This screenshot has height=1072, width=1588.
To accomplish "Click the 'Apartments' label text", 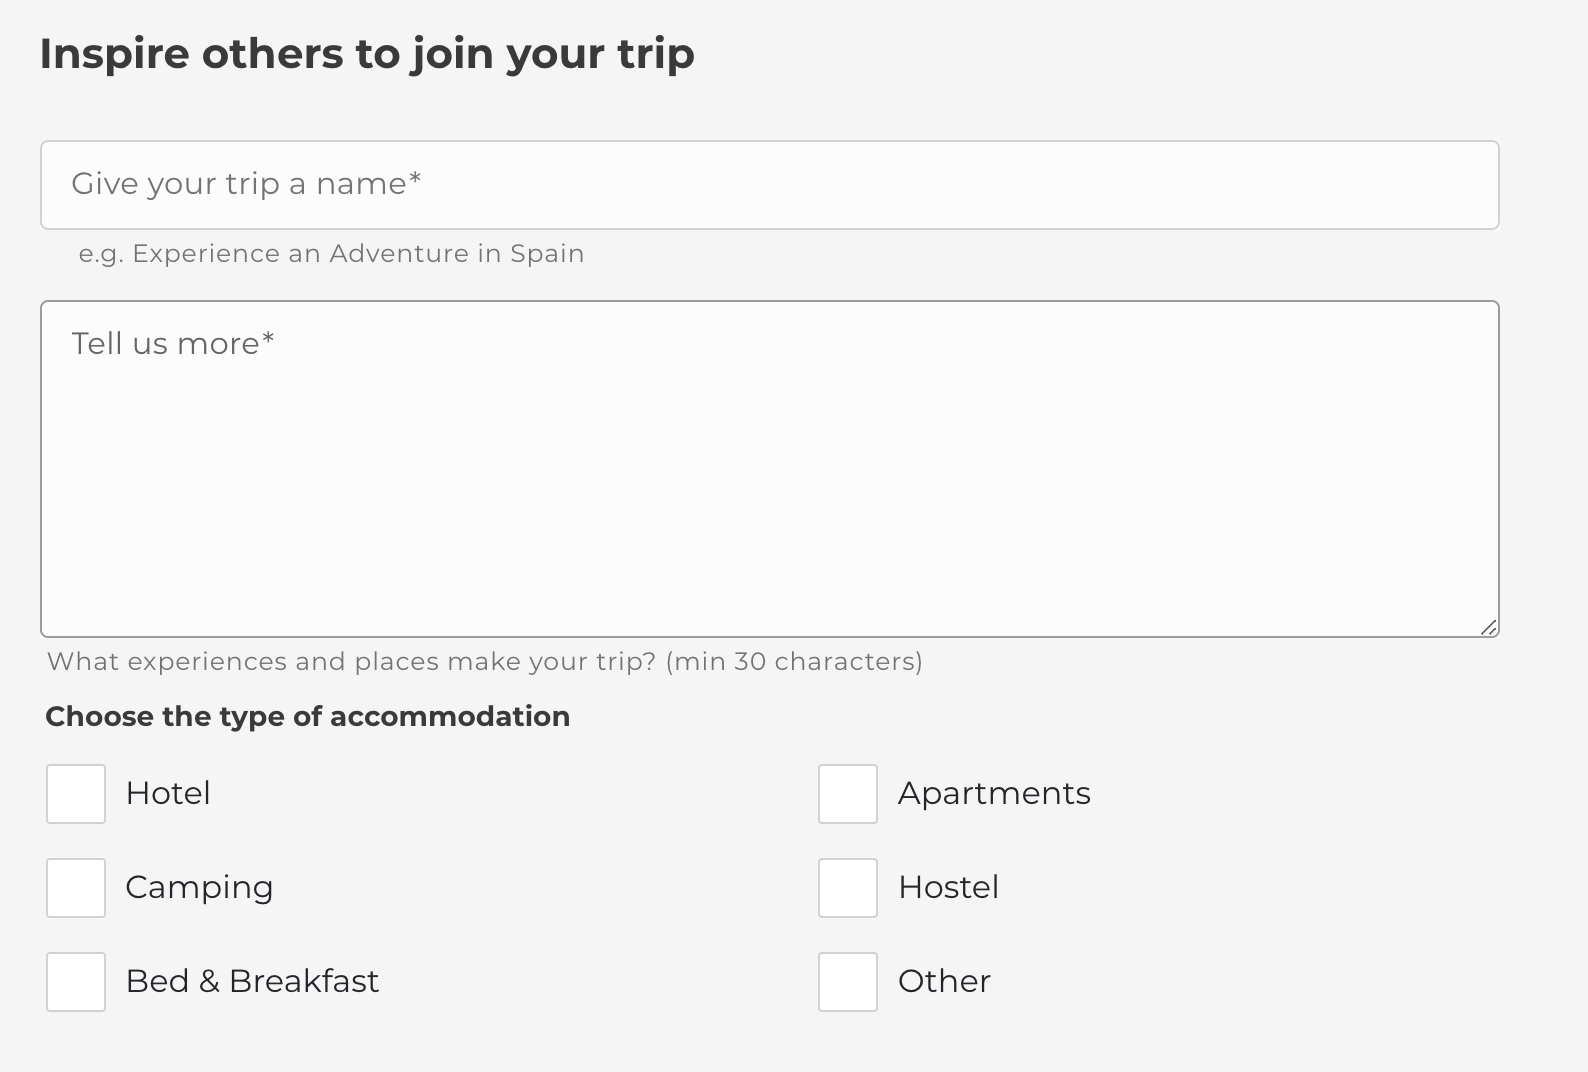I will [994, 794].
